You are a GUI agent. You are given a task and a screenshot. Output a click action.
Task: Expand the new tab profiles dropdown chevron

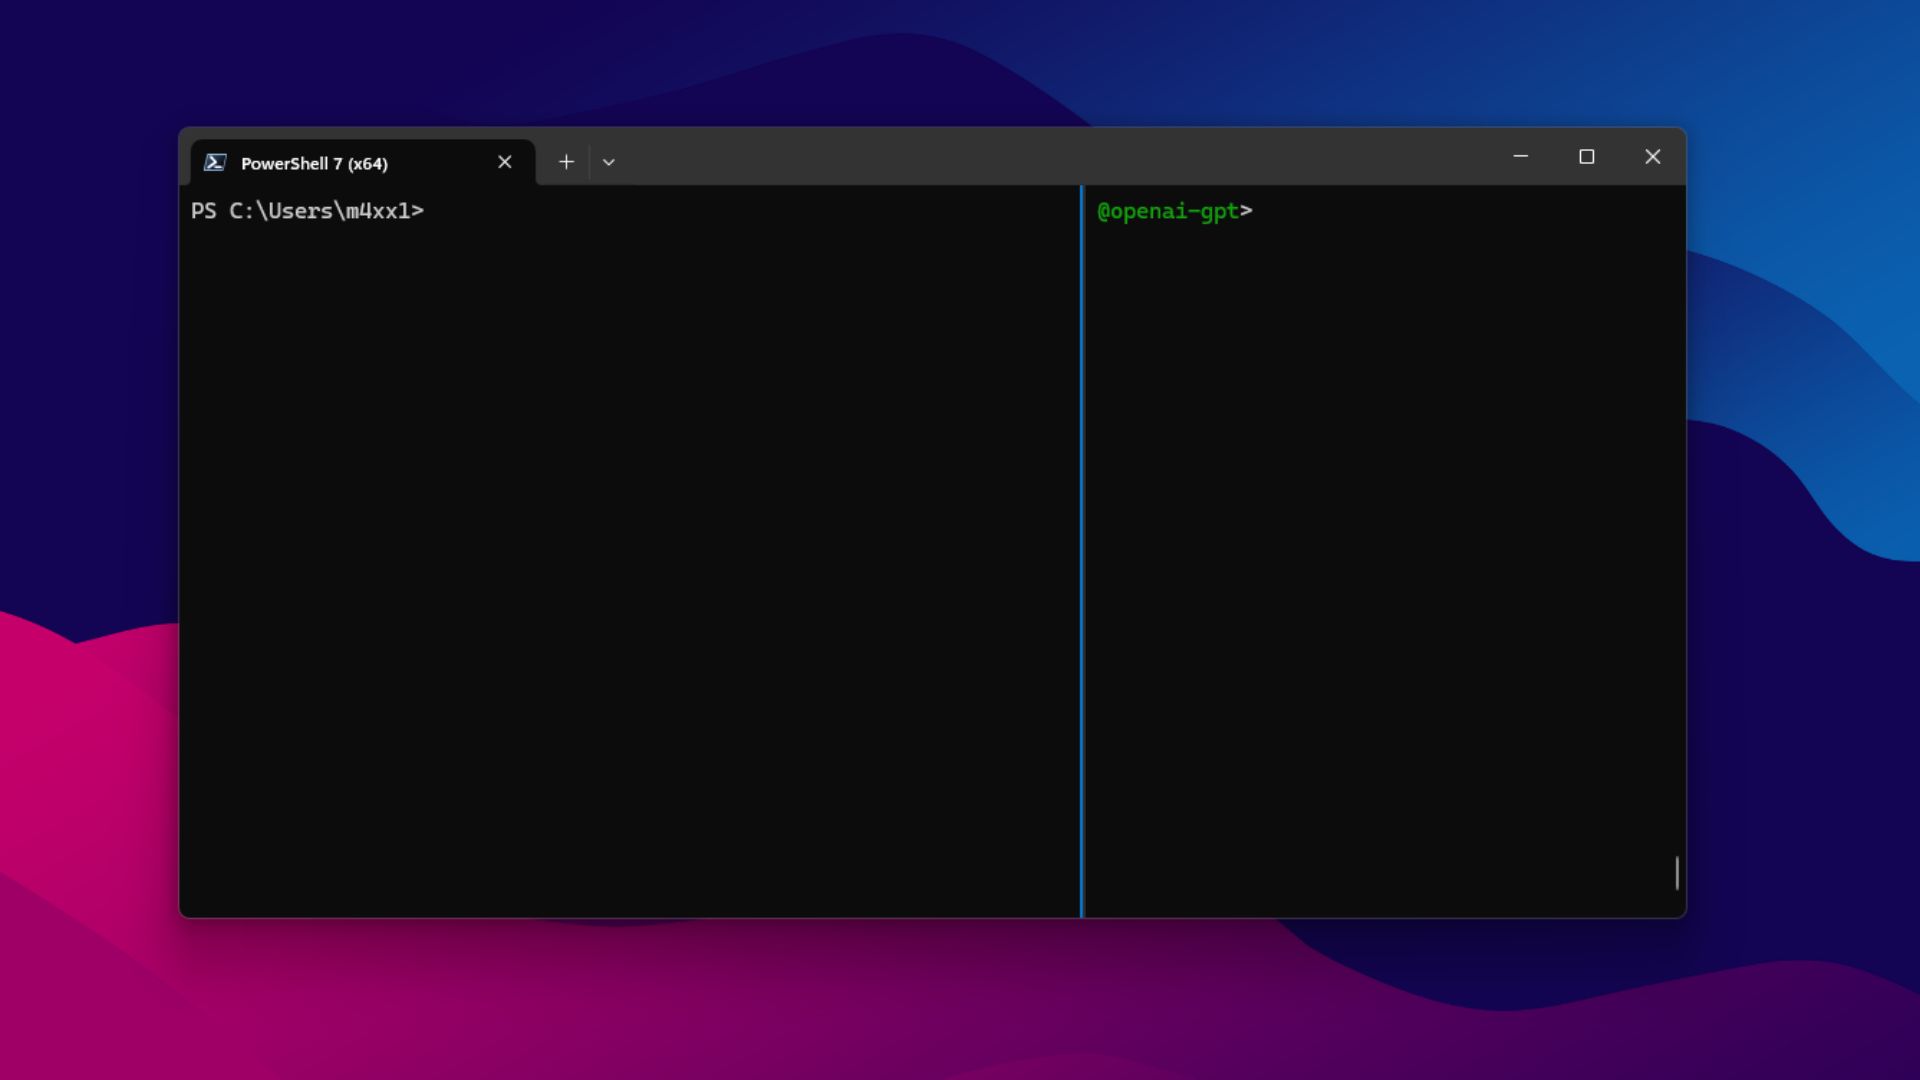point(609,162)
